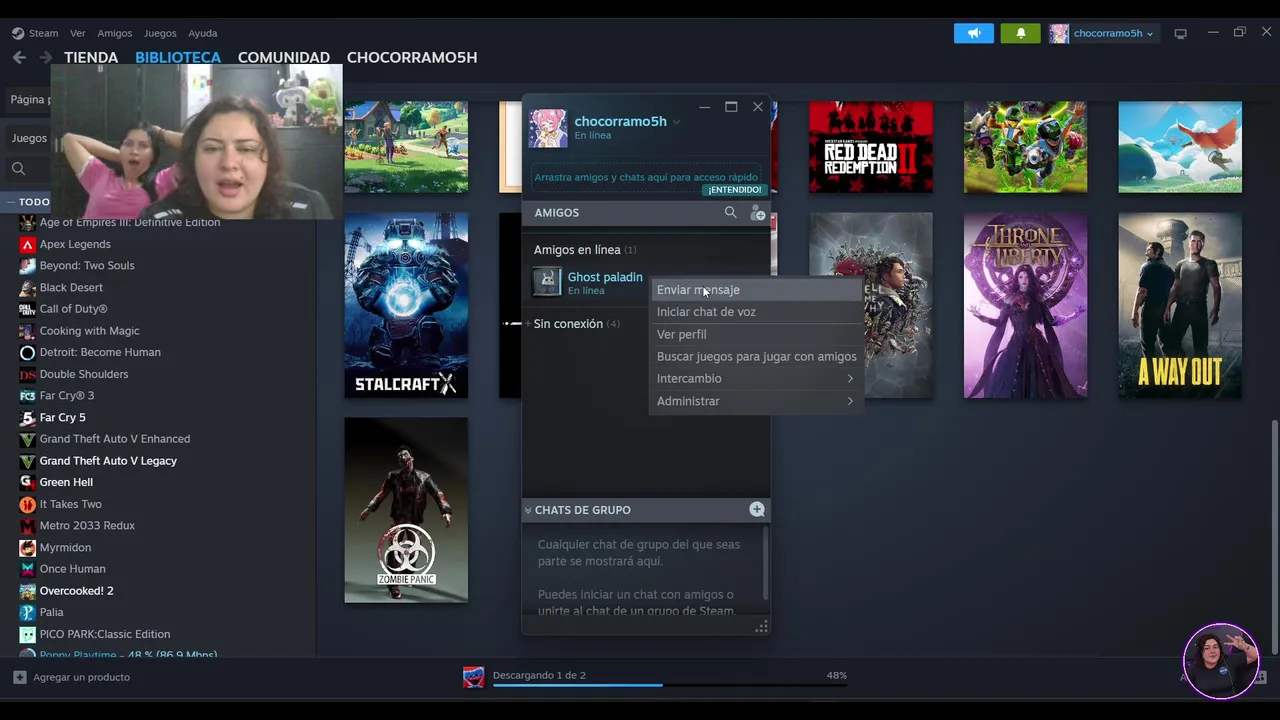Create a group chat with plus icon
Image resolution: width=1280 pixels, height=720 pixels.
point(757,509)
